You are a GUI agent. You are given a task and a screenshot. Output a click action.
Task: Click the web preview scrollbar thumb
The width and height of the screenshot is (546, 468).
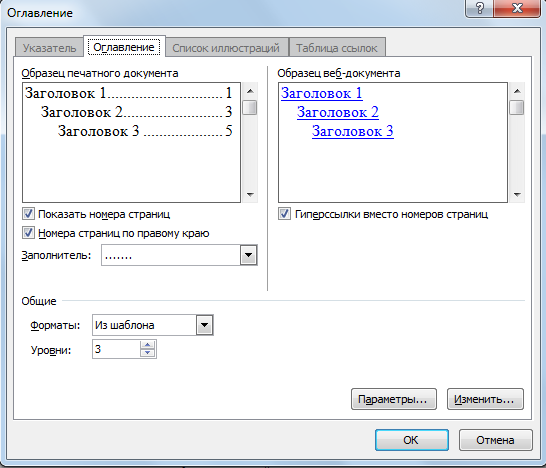pyautogui.click(x=517, y=107)
